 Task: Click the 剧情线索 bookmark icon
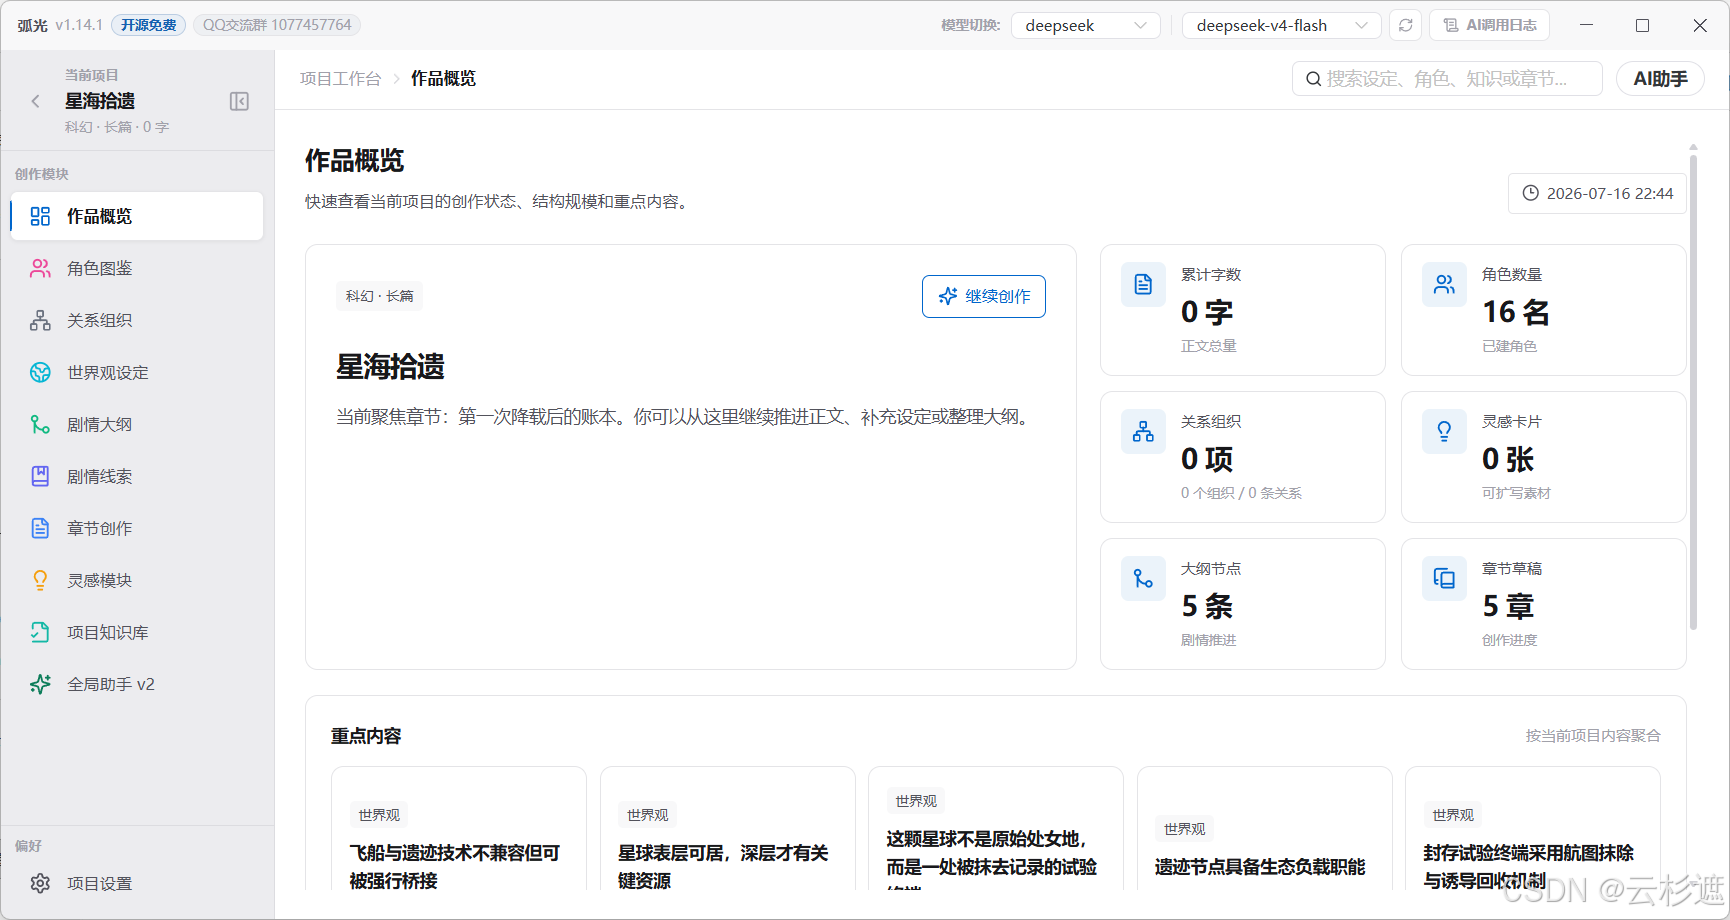pos(40,476)
